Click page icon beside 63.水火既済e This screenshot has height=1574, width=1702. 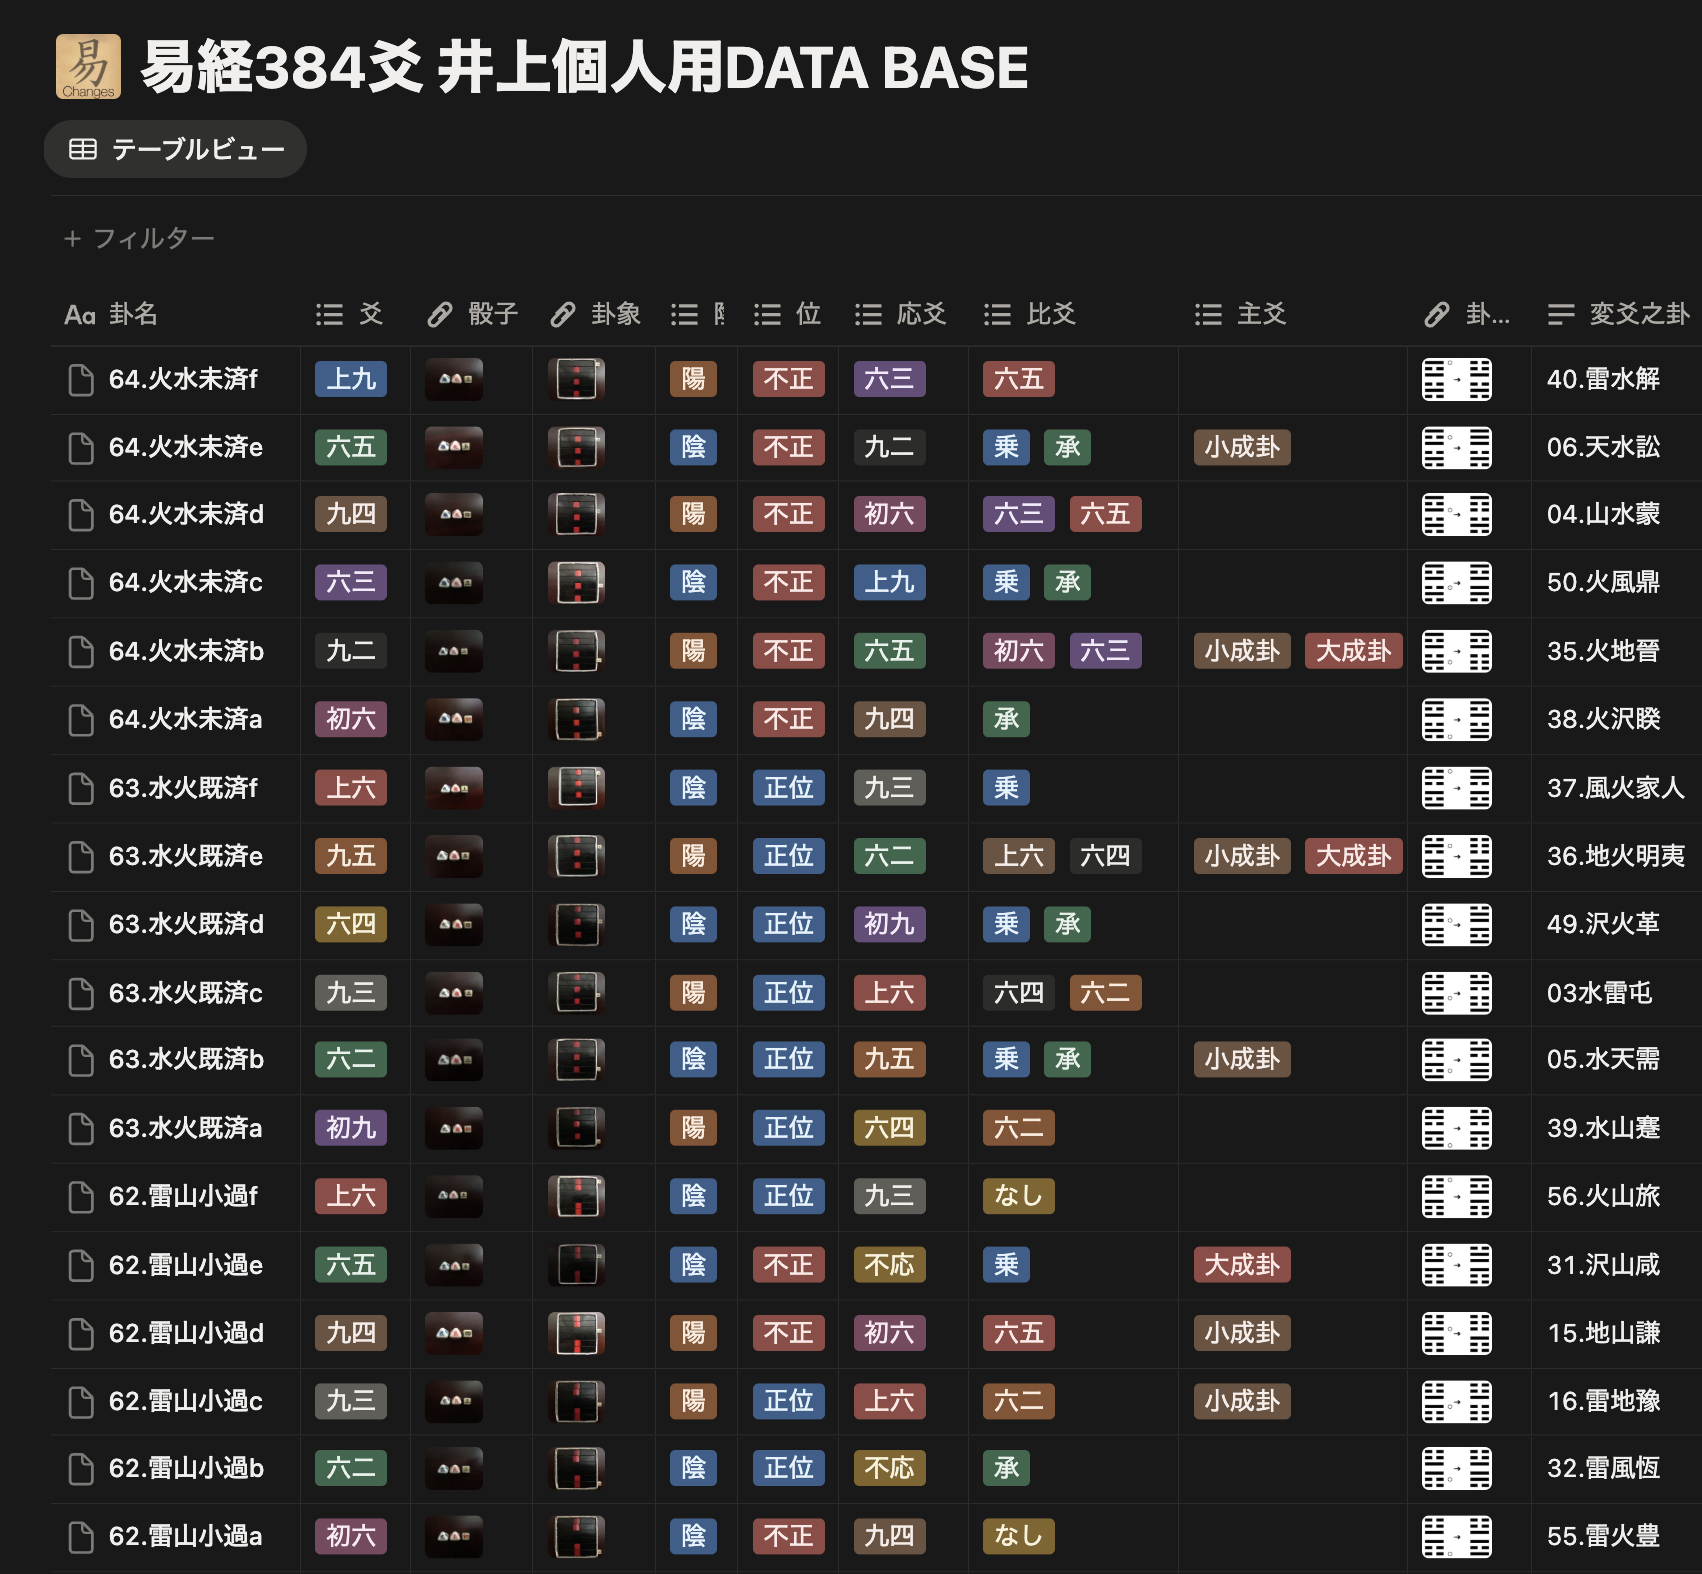coord(80,857)
